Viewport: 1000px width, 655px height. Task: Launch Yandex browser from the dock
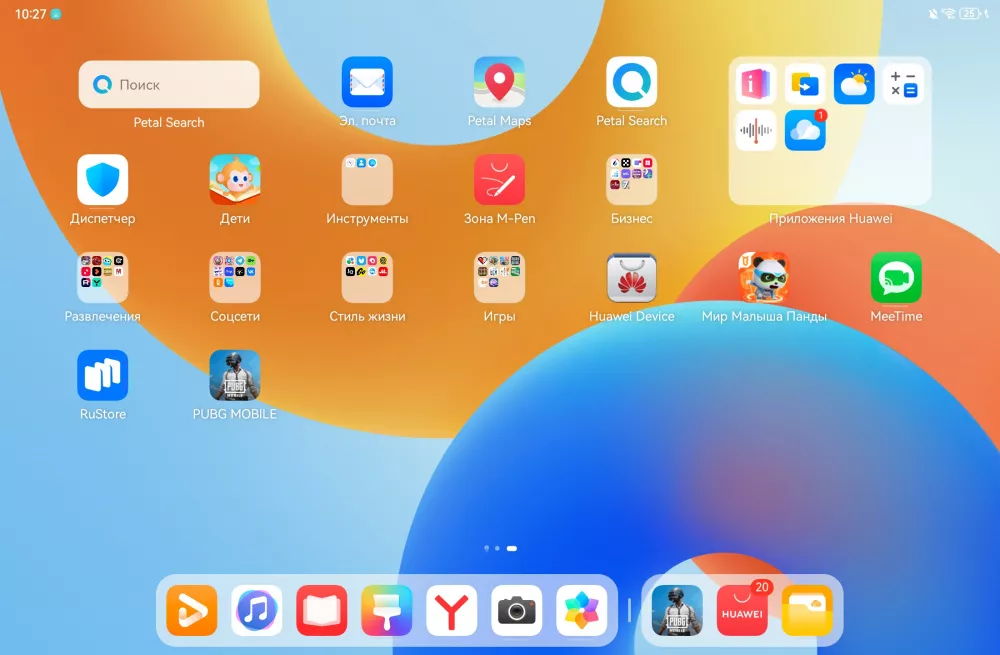coord(452,610)
